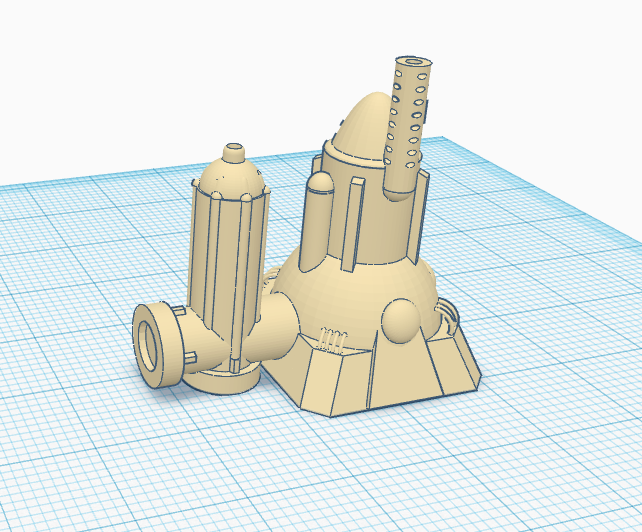Image resolution: width=642 pixels, height=532 pixels.
Task: Click the open top hole of the perforated tube
Action: click(x=414, y=62)
